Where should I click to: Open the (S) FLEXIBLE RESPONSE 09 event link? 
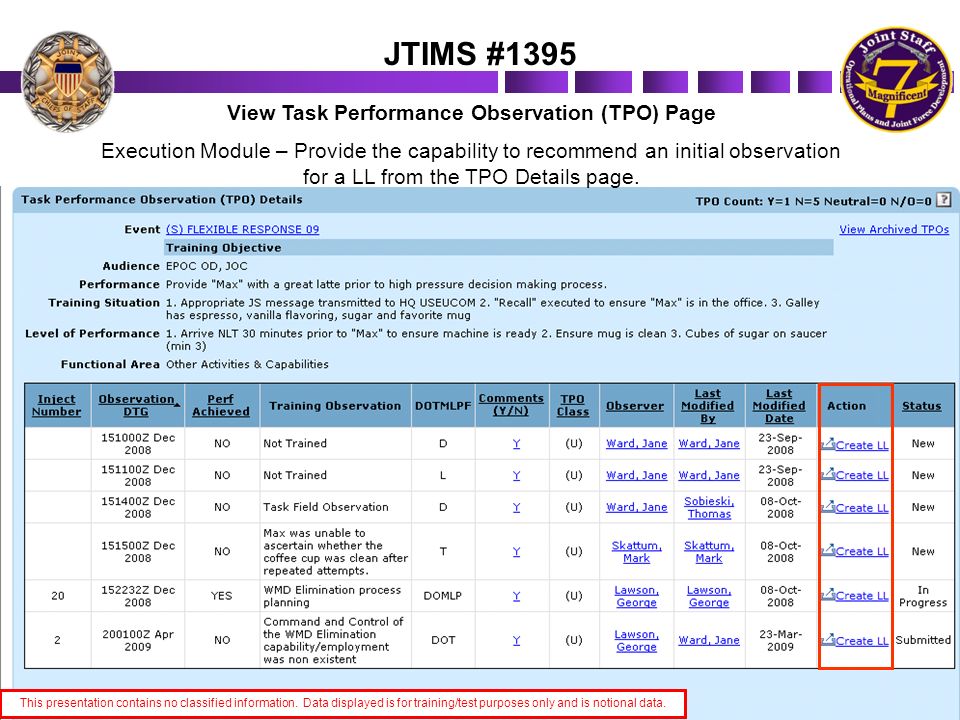click(x=242, y=229)
